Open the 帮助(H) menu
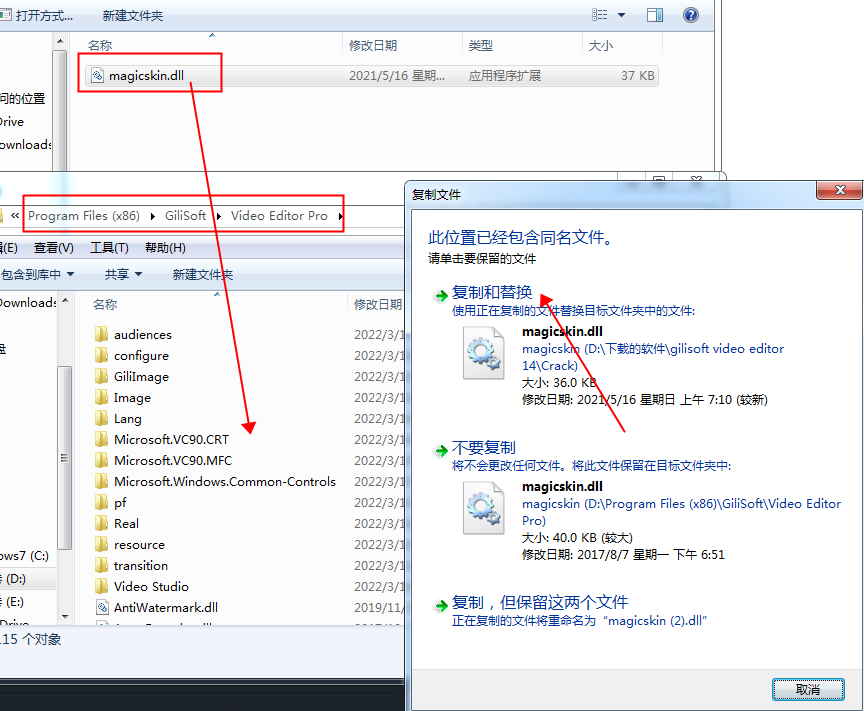Viewport: 864px width, 711px height. 165,248
